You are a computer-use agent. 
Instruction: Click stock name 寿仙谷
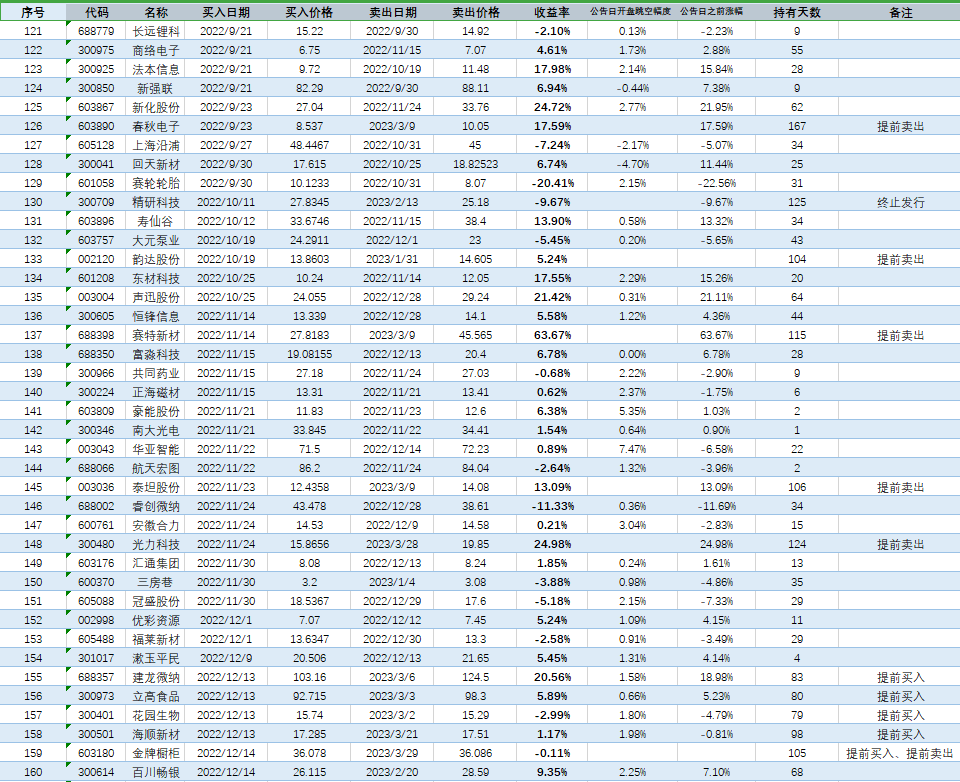tap(156, 221)
